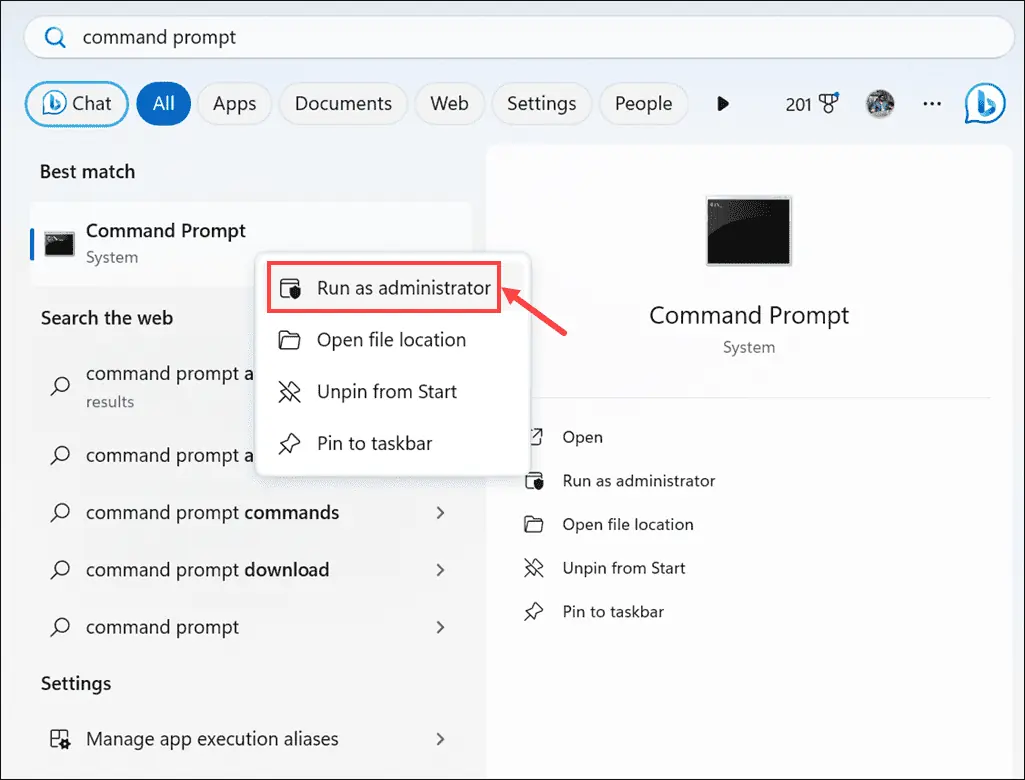Focus the 'command prompt' search input field

(x=518, y=37)
